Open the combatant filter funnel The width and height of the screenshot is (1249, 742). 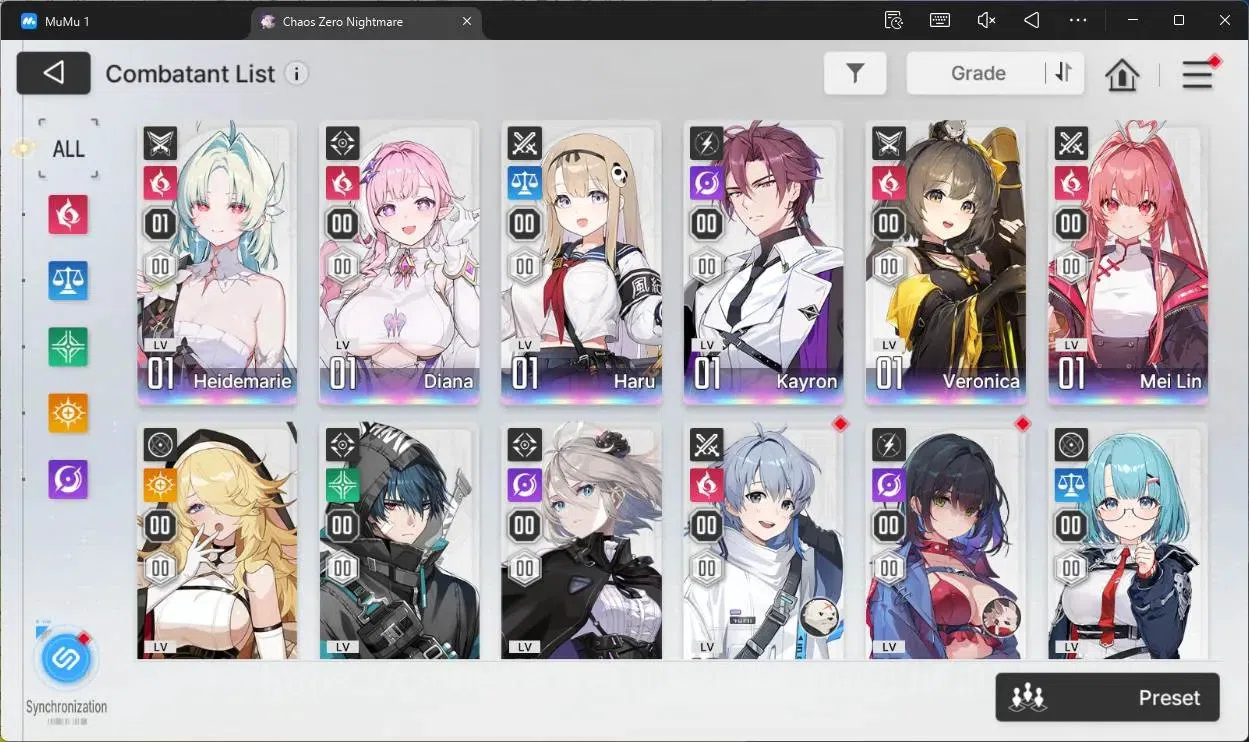[855, 73]
